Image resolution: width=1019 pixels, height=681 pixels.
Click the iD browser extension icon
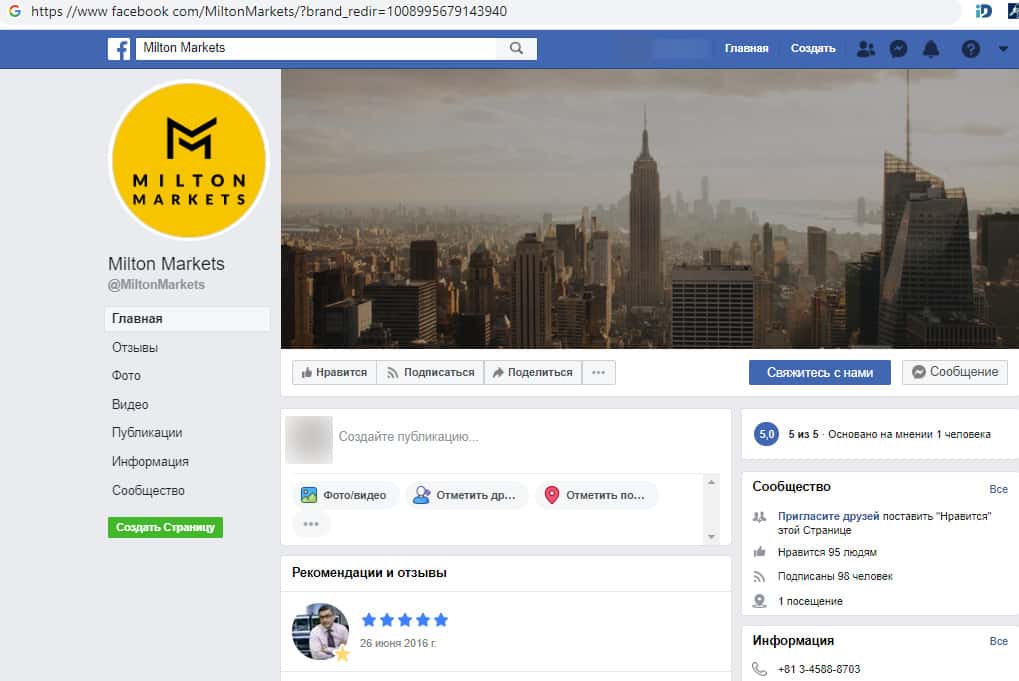click(983, 11)
